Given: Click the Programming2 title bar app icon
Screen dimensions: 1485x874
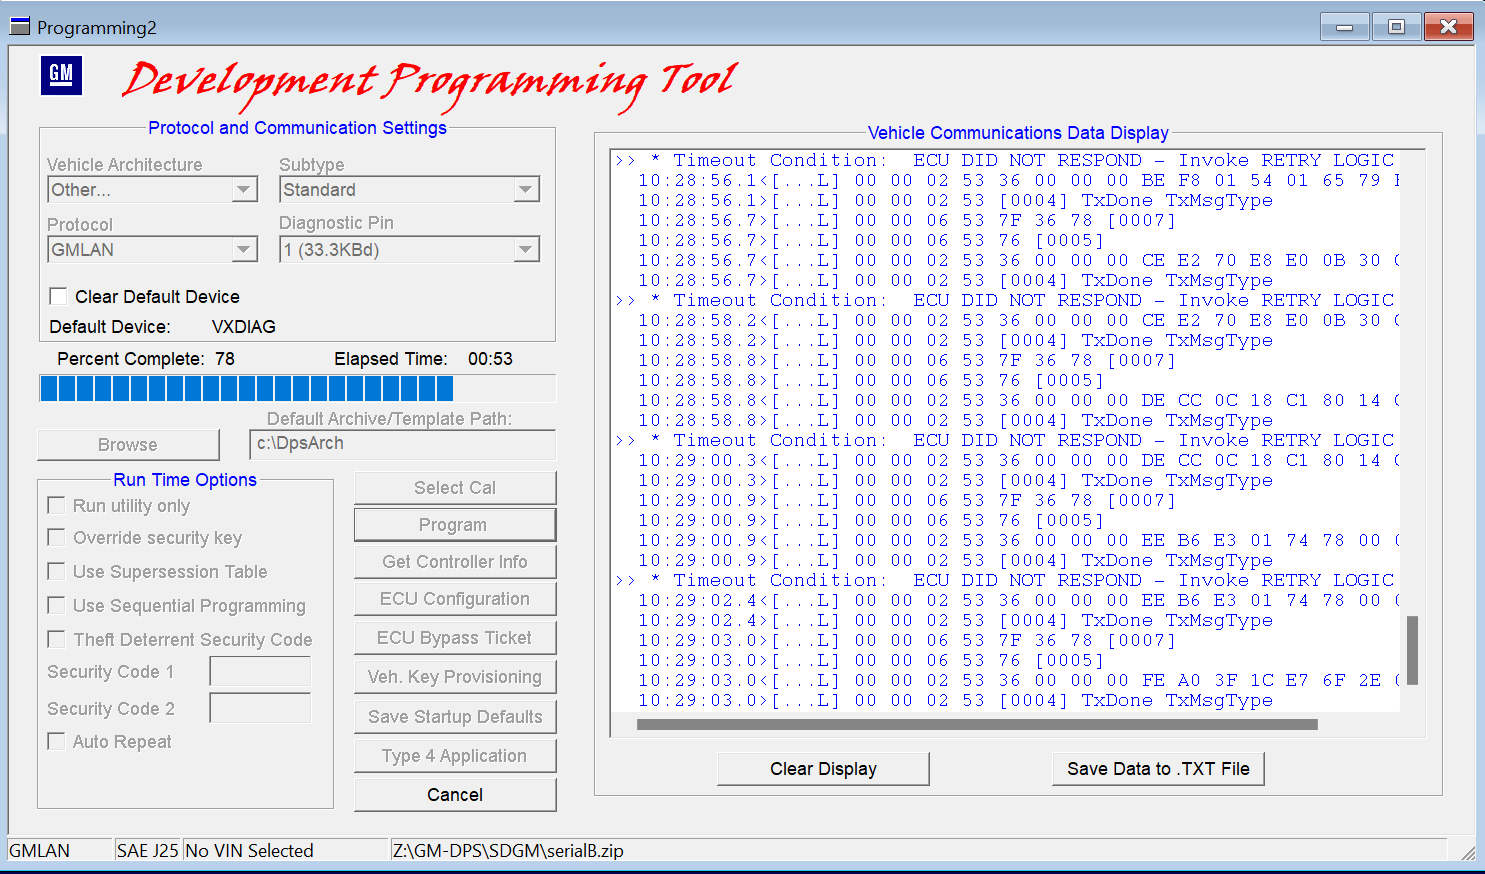Looking at the screenshot, I should pyautogui.click(x=19, y=26).
